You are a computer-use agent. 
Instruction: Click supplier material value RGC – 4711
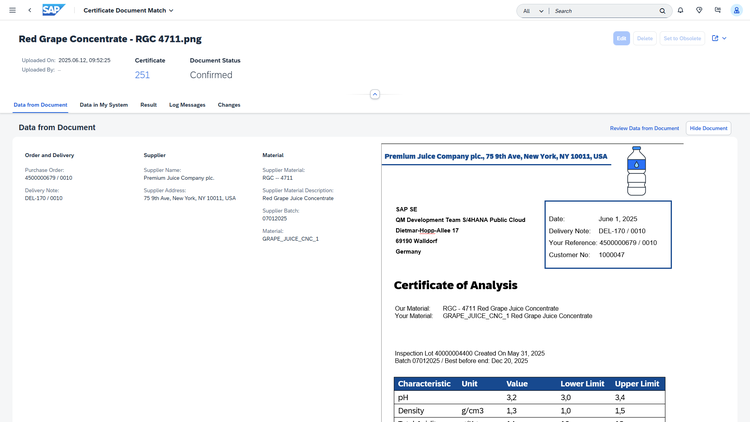pyautogui.click(x=277, y=178)
